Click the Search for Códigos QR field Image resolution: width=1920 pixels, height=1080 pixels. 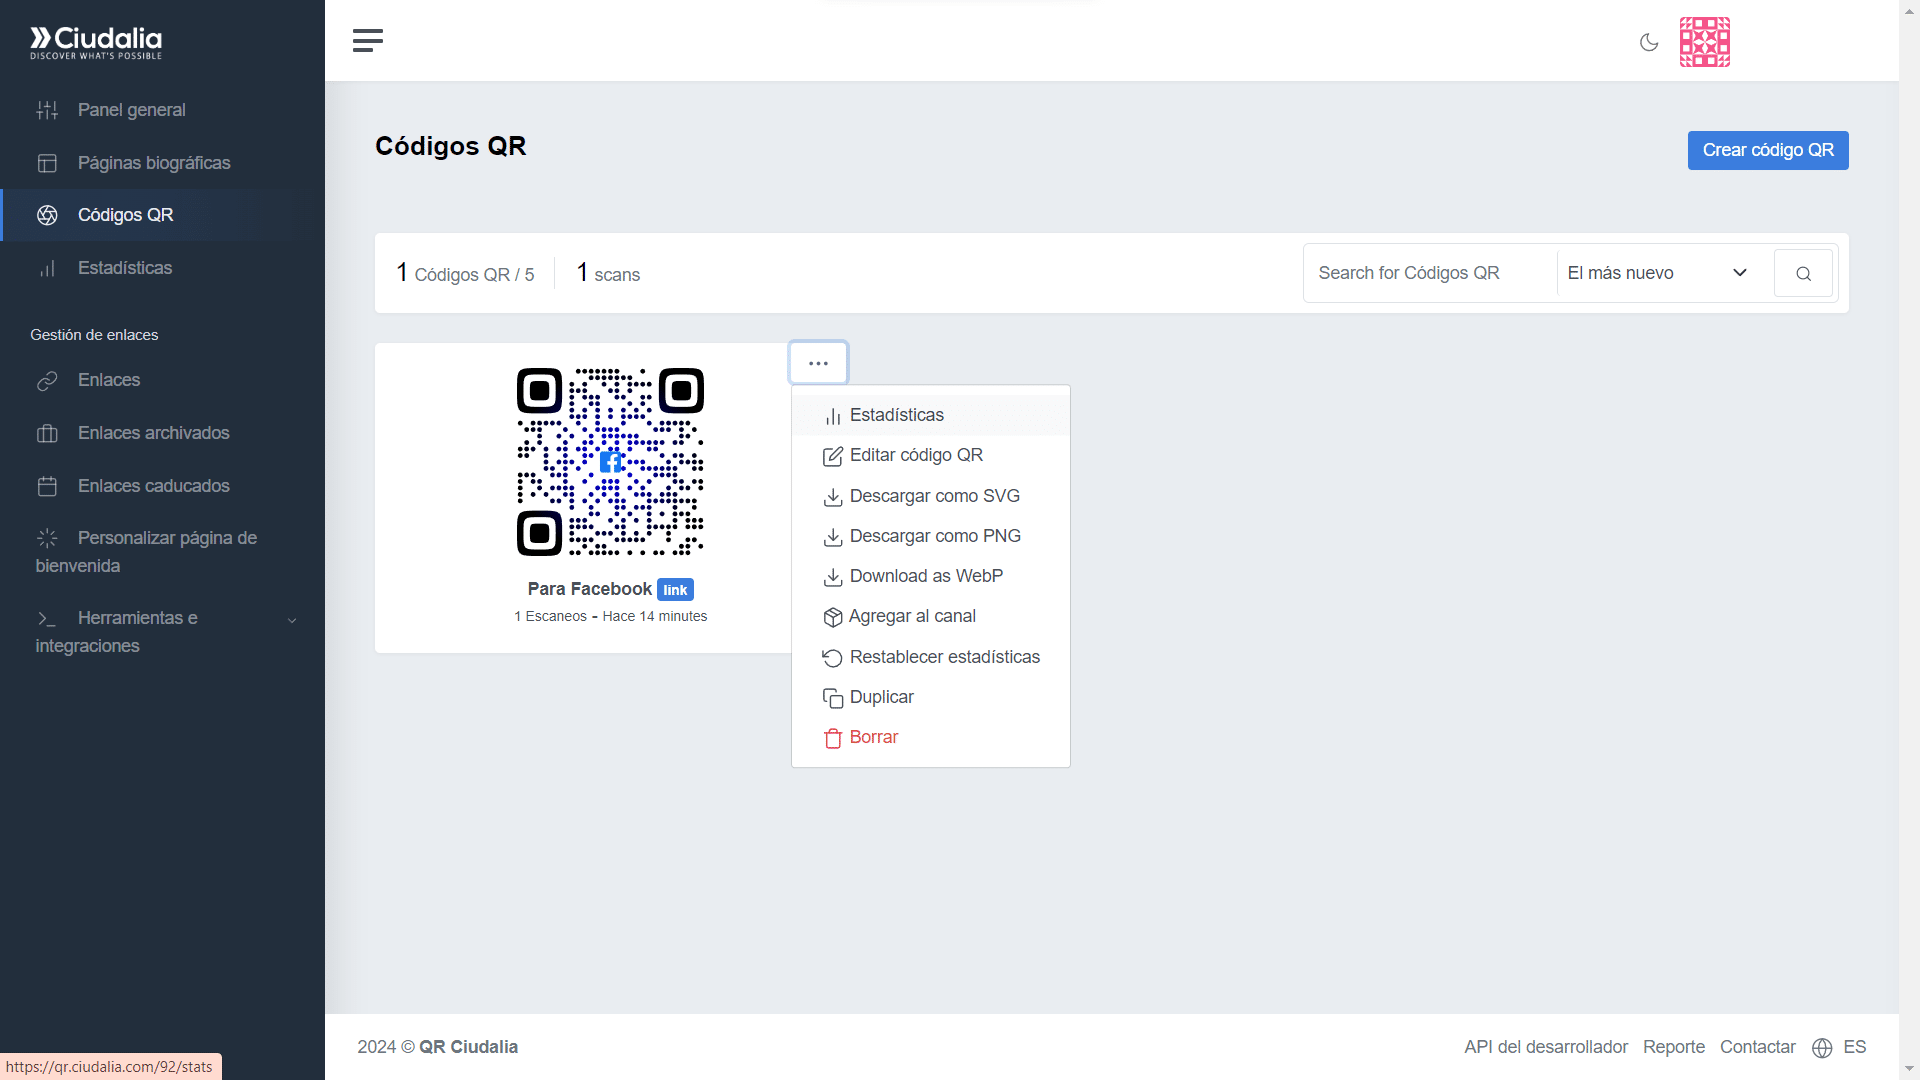point(1427,273)
